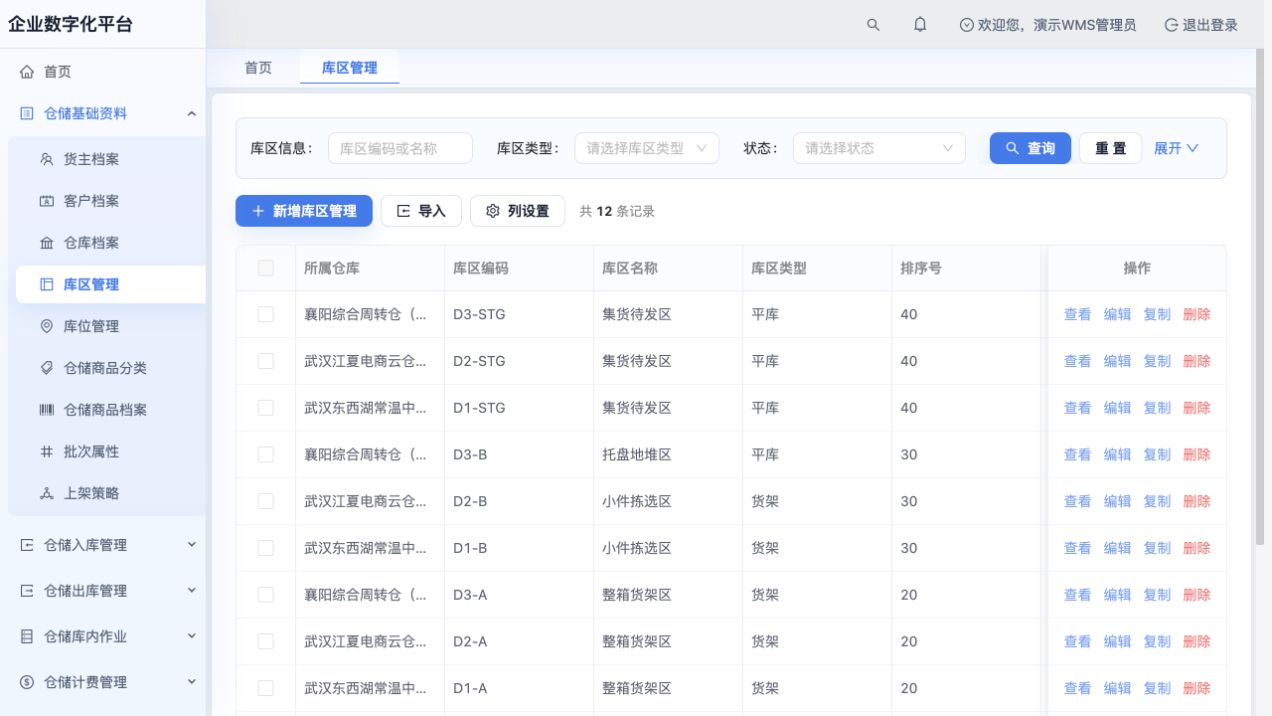
Task: Check the box for row D3-A
Action: [x=266, y=595]
